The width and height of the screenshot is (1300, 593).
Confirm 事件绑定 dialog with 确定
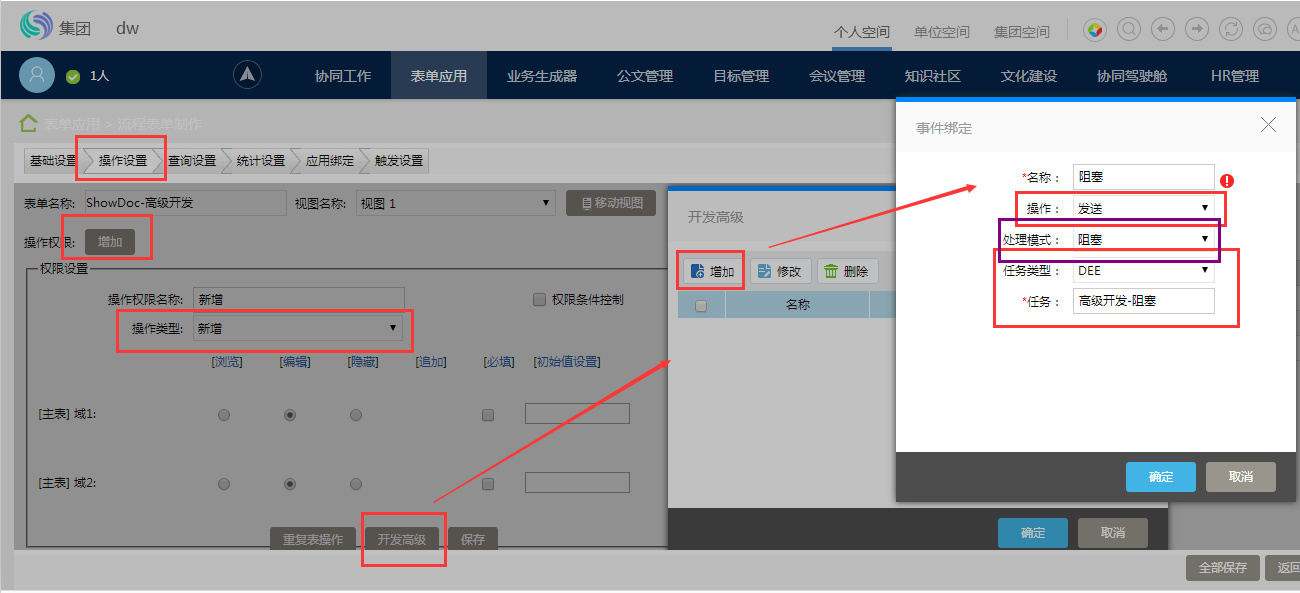1160,477
